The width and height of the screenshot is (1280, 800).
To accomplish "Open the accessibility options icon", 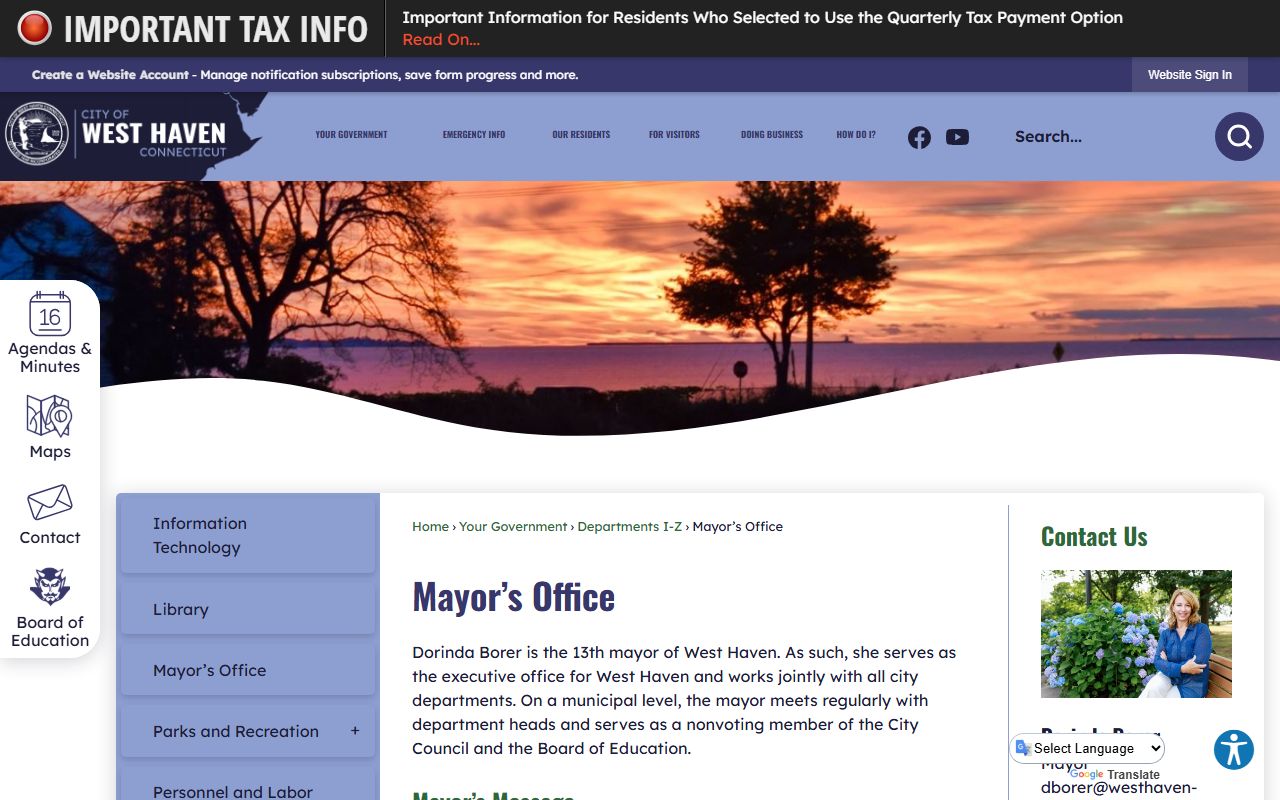I will 1233,749.
